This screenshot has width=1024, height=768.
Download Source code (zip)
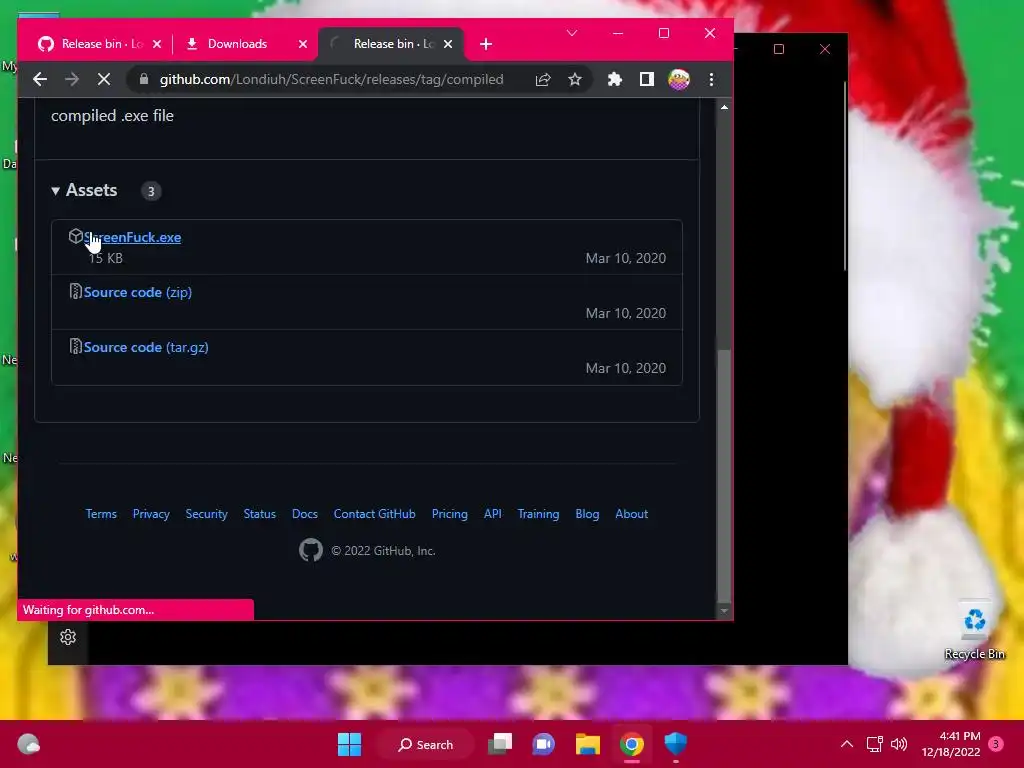click(x=138, y=292)
